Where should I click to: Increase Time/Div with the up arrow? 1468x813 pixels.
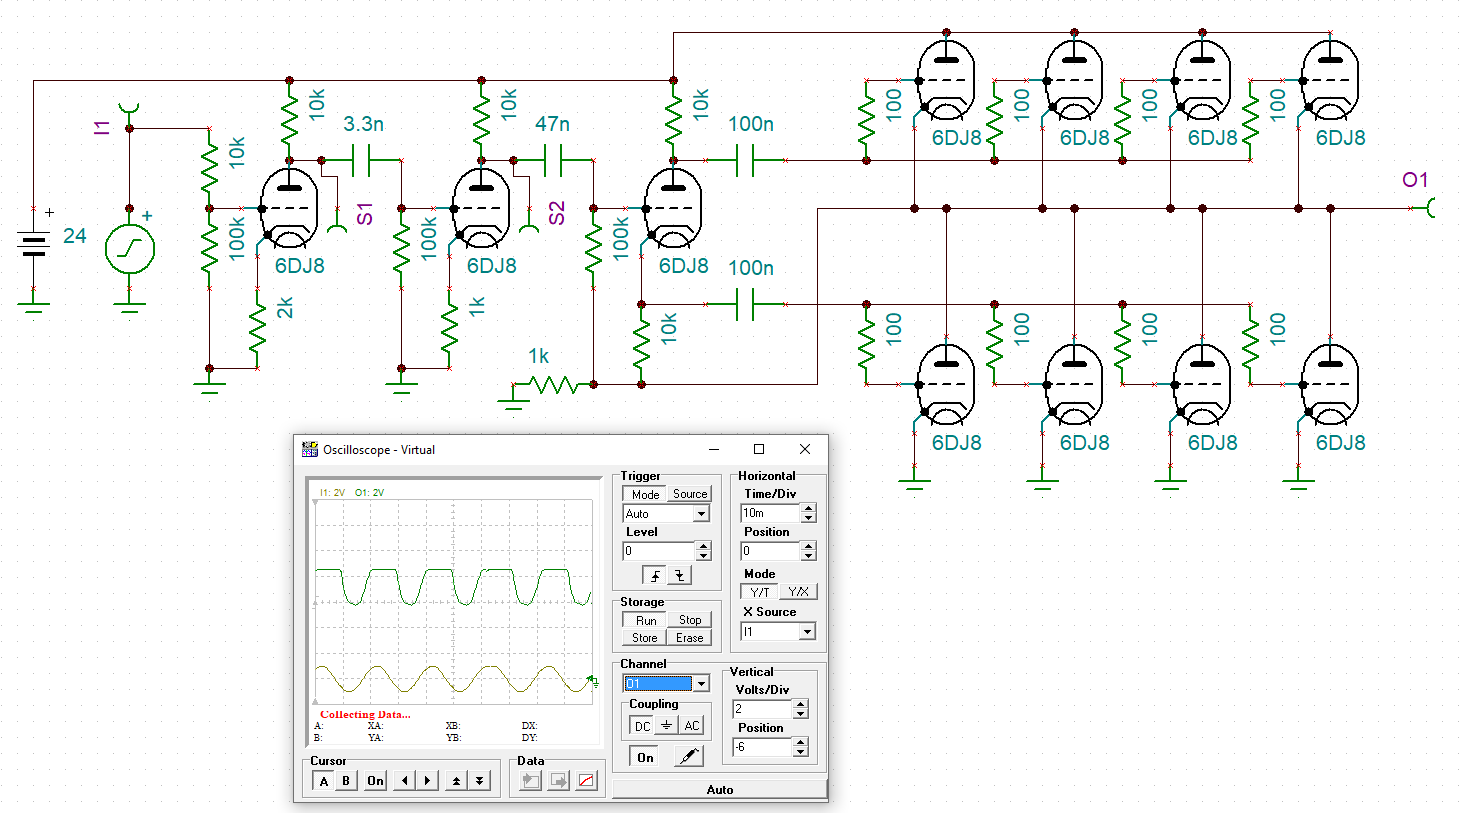[x=808, y=508]
